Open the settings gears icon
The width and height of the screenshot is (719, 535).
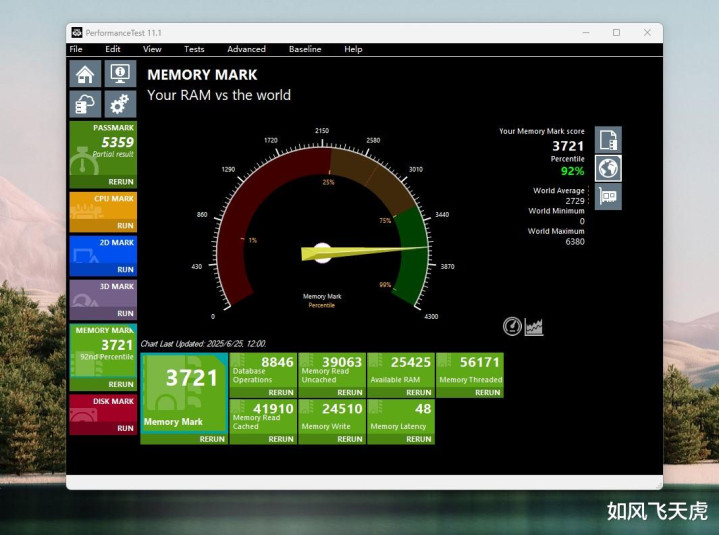(x=120, y=104)
